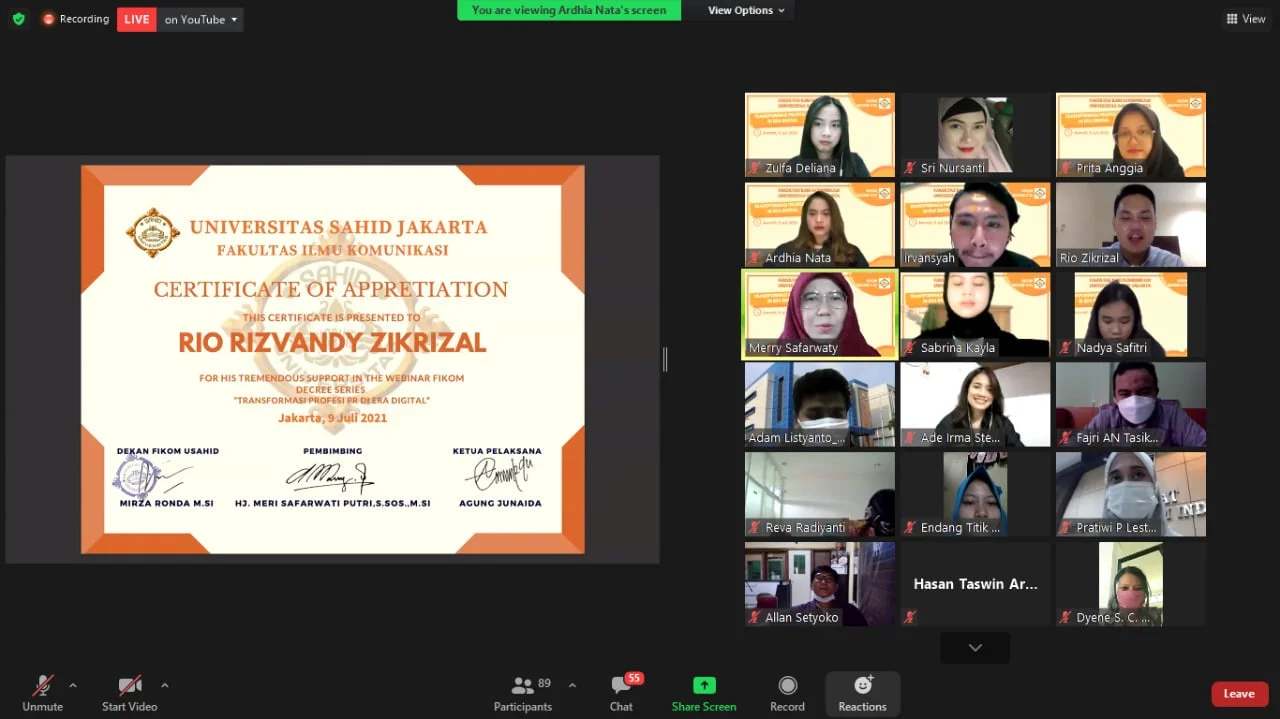
Task: Click the muted mic icon beside Ardhia Nata
Action: coord(755,258)
